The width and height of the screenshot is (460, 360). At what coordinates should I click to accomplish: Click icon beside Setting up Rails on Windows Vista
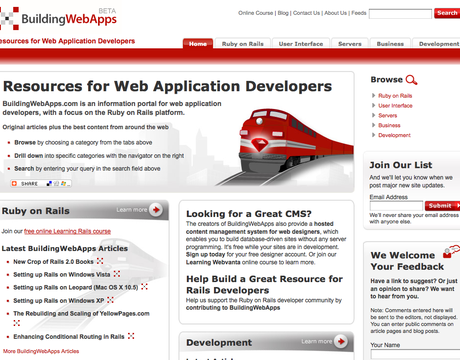(117, 274)
